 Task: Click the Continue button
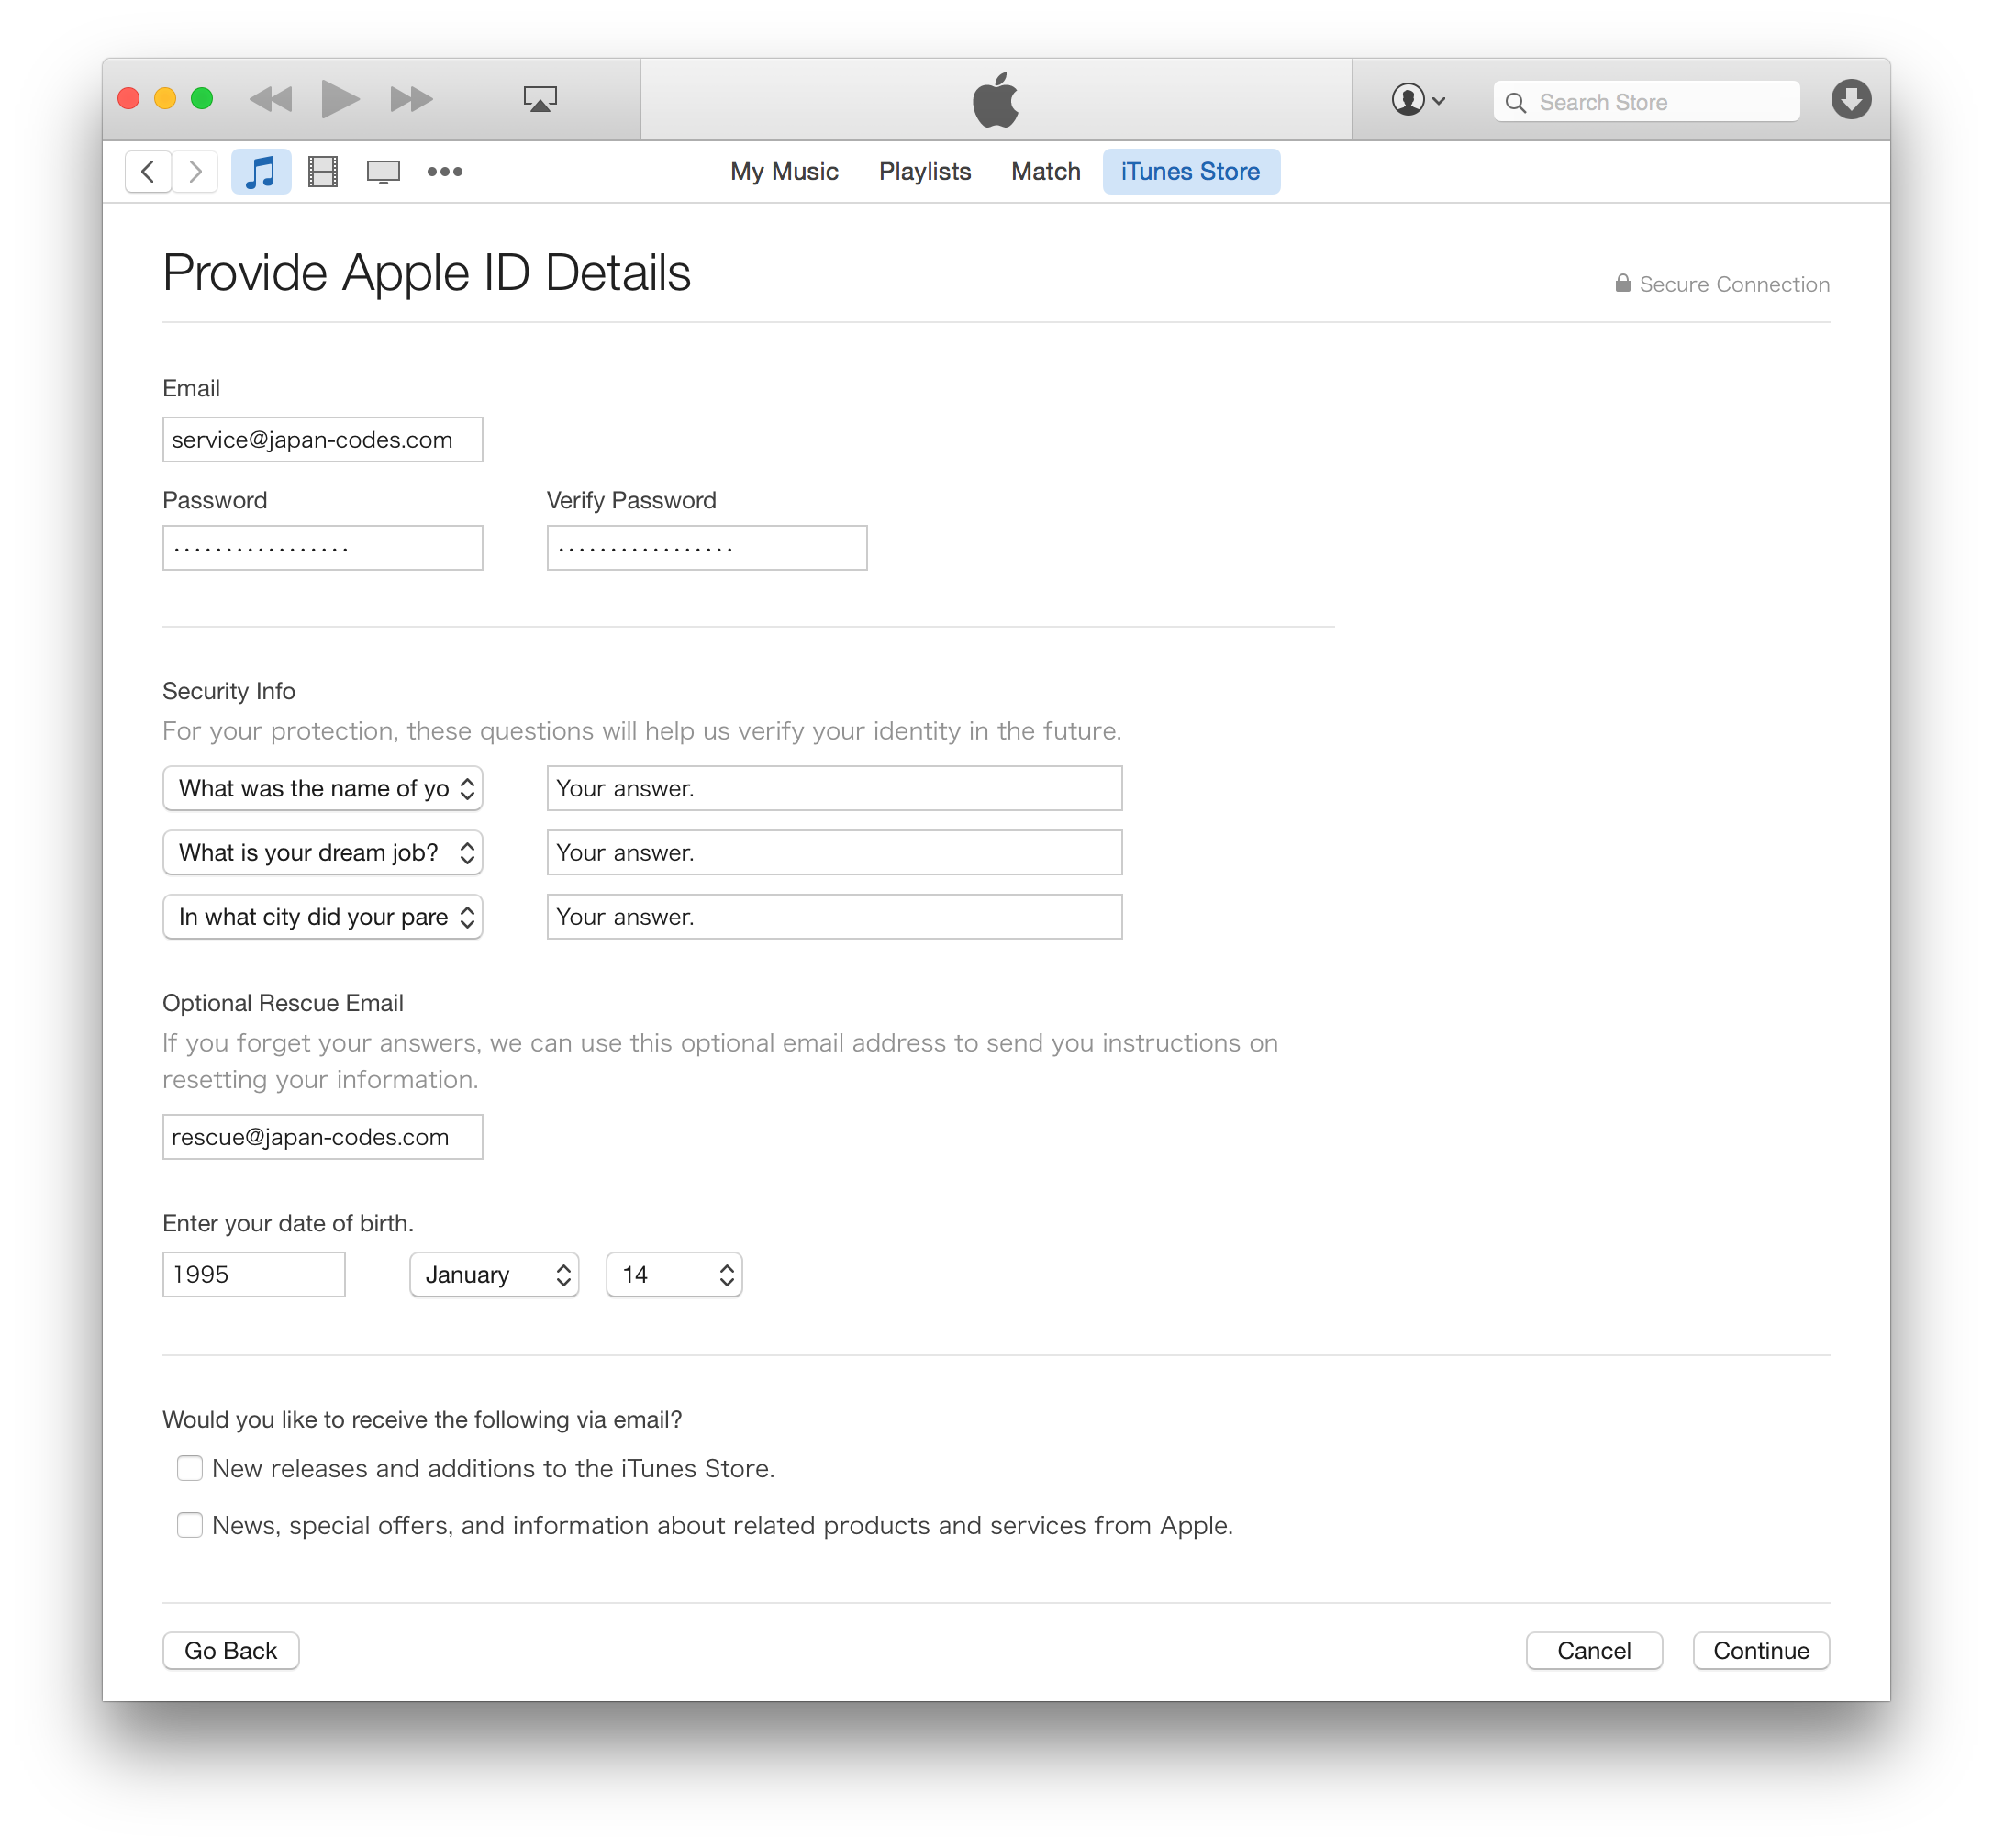coord(1760,1650)
